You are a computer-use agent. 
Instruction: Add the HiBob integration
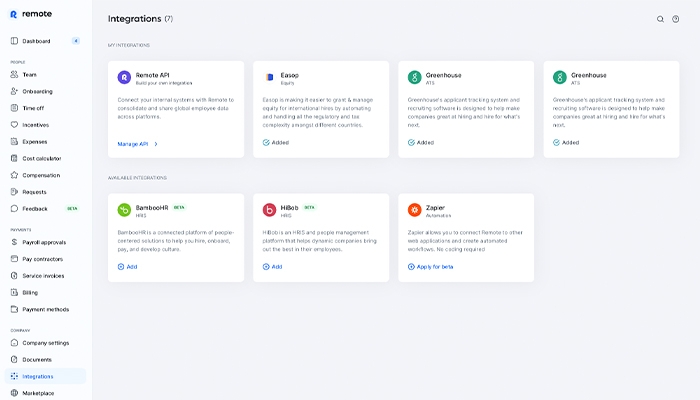(272, 267)
